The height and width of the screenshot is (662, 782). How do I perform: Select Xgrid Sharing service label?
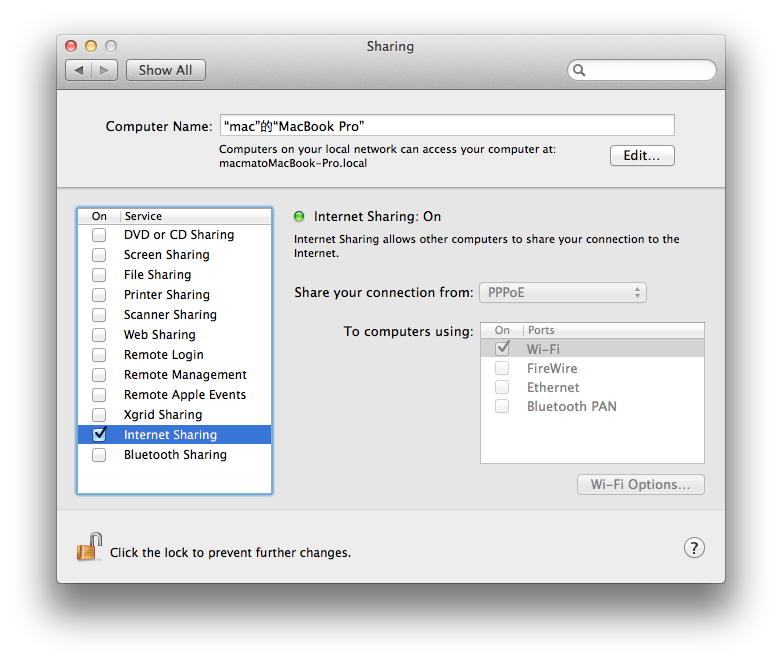[163, 415]
